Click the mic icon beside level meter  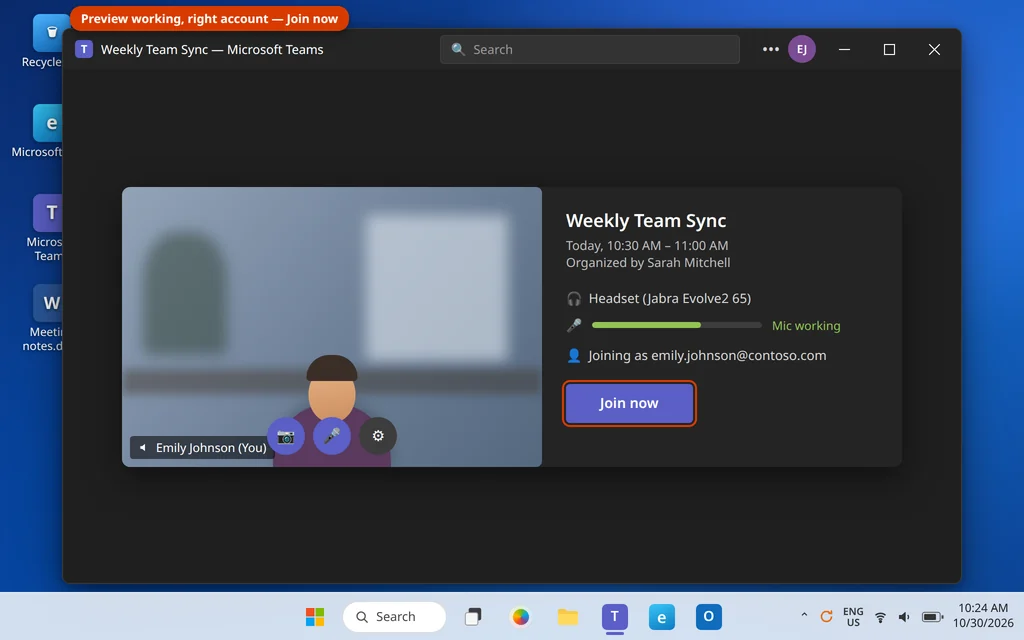click(x=574, y=325)
